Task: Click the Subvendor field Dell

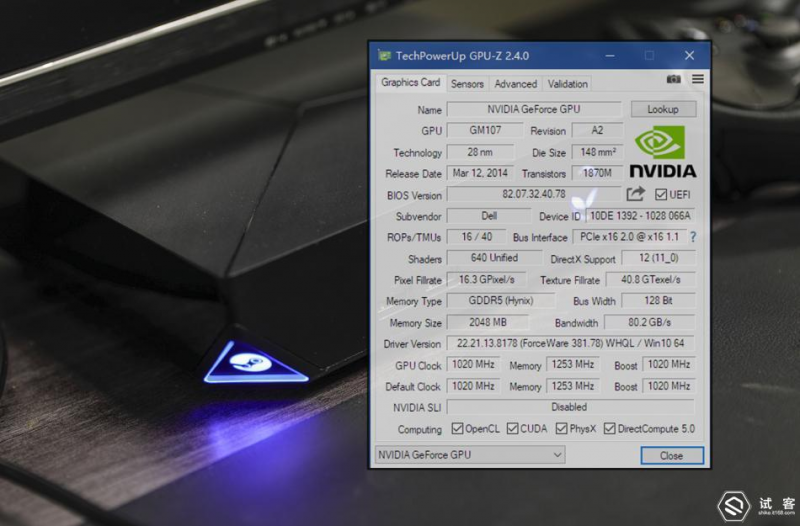Action: [489, 216]
